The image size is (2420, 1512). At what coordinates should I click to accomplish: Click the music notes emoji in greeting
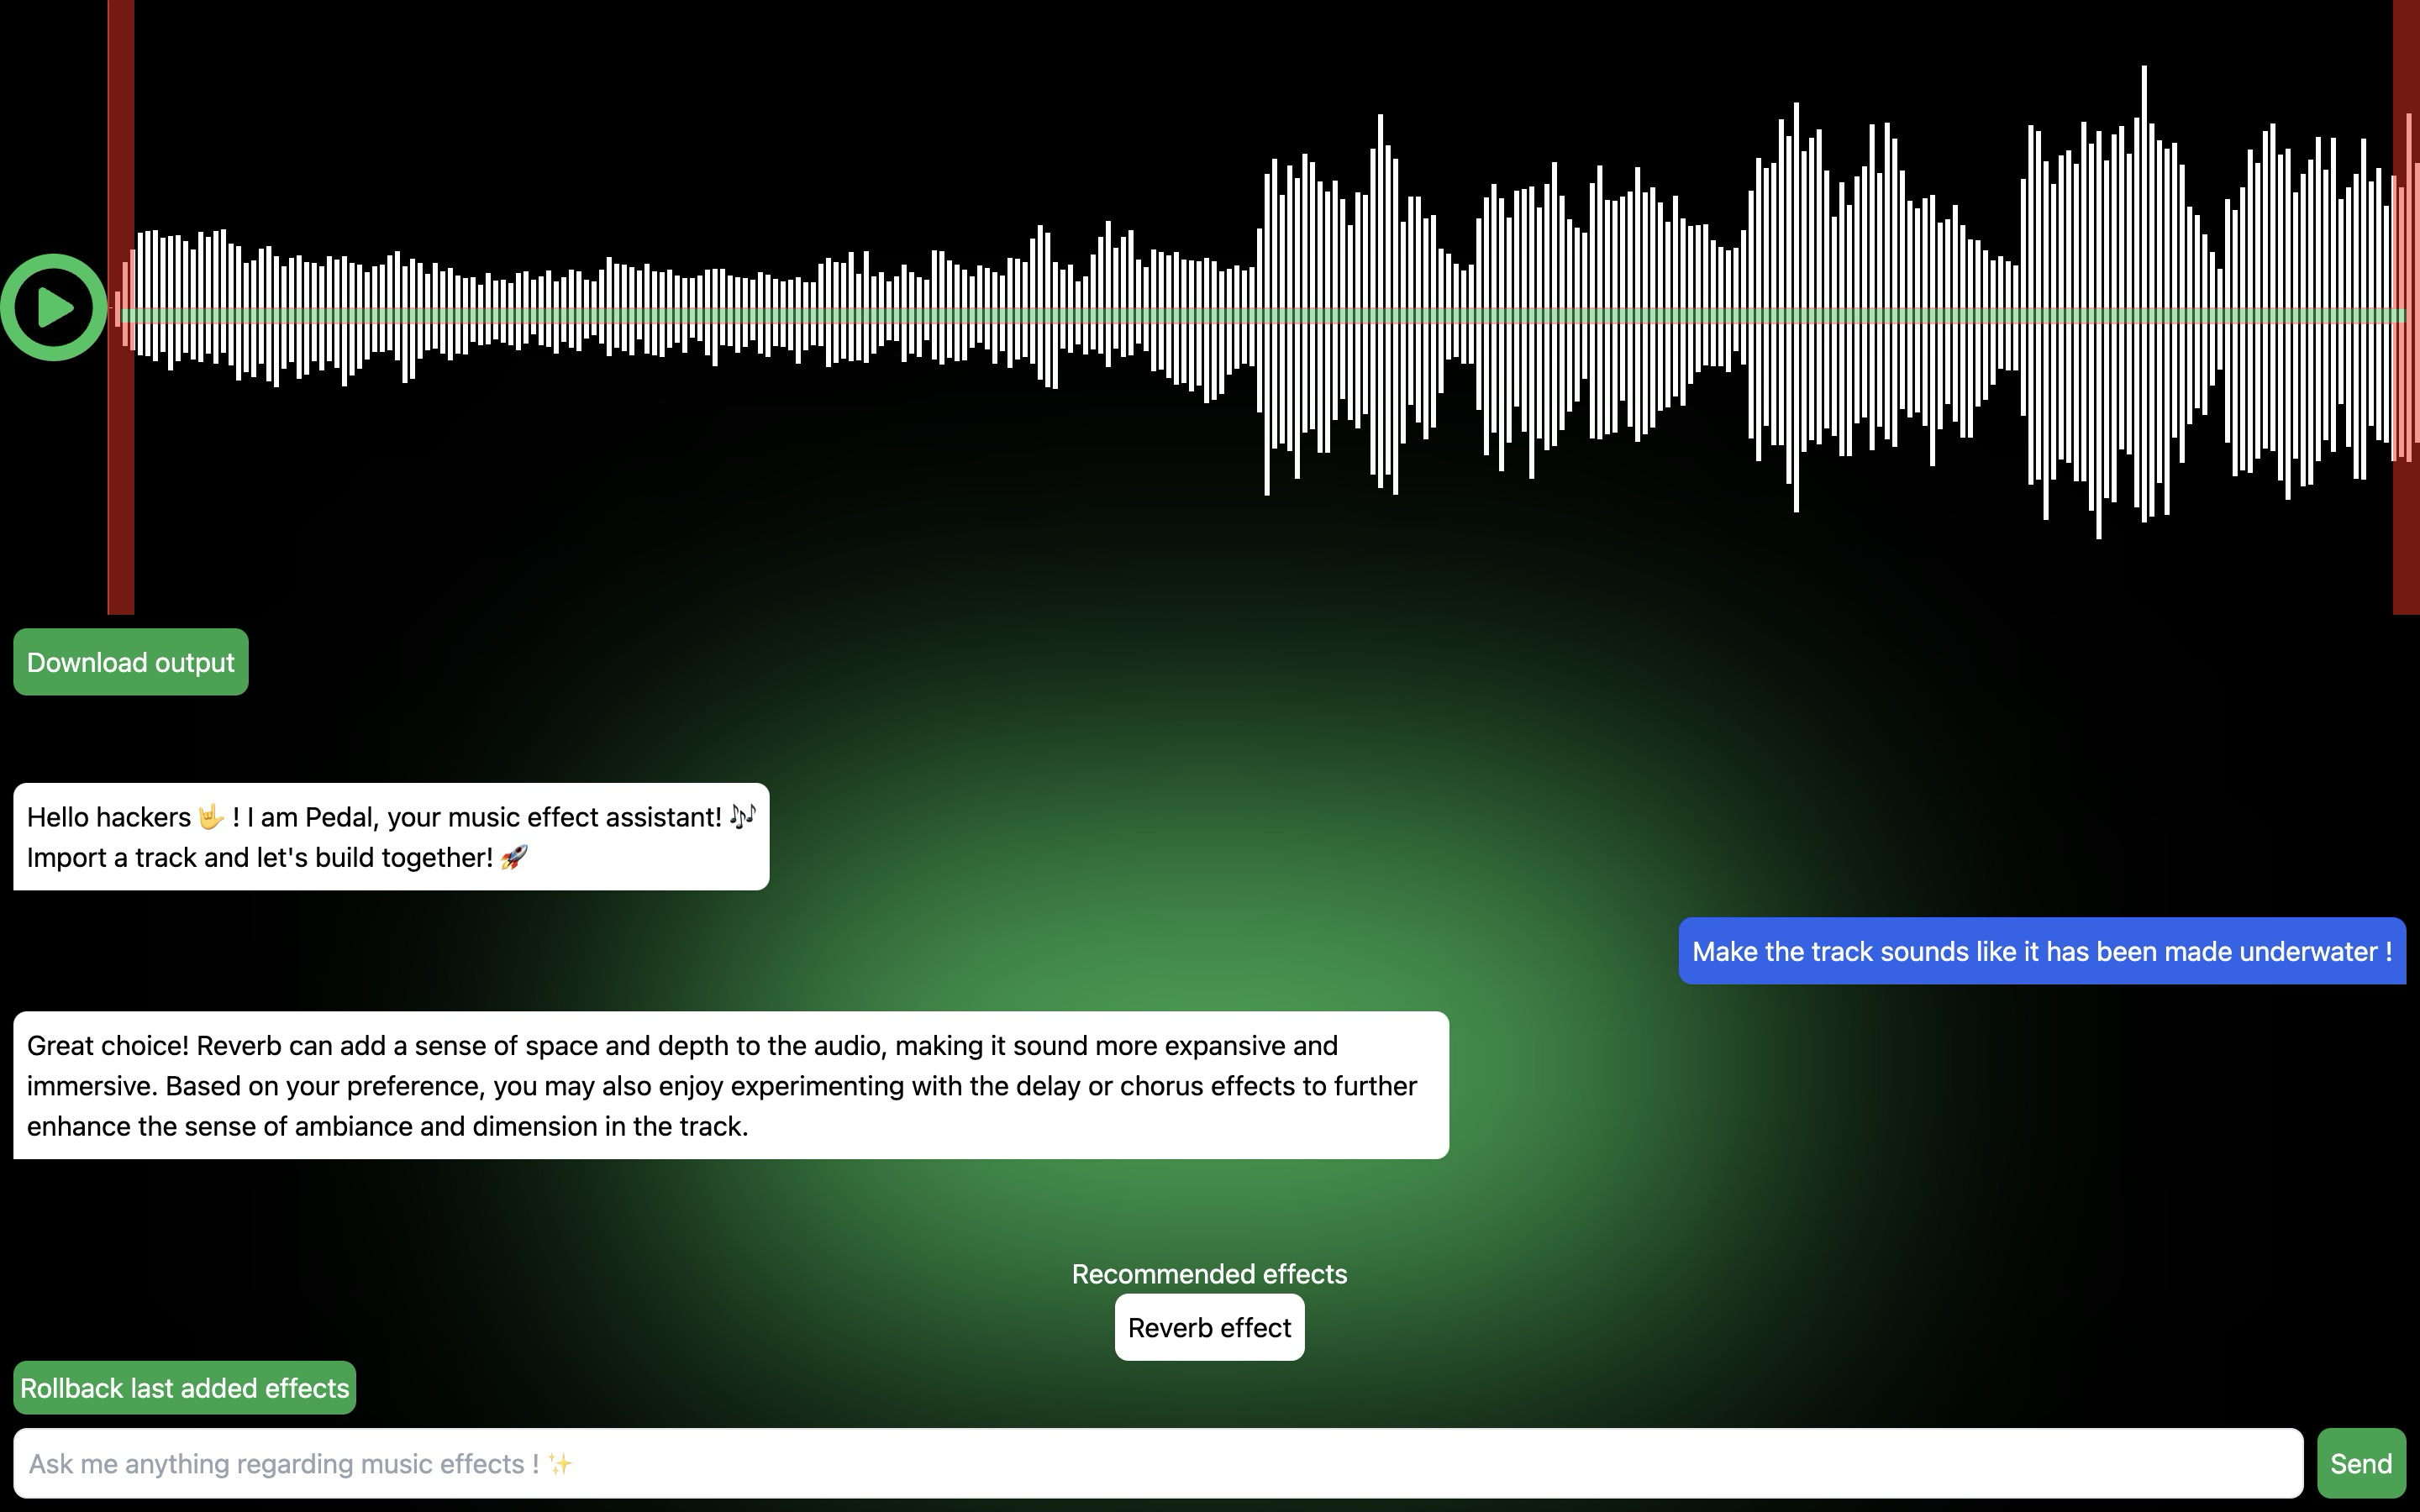[x=742, y=816]
